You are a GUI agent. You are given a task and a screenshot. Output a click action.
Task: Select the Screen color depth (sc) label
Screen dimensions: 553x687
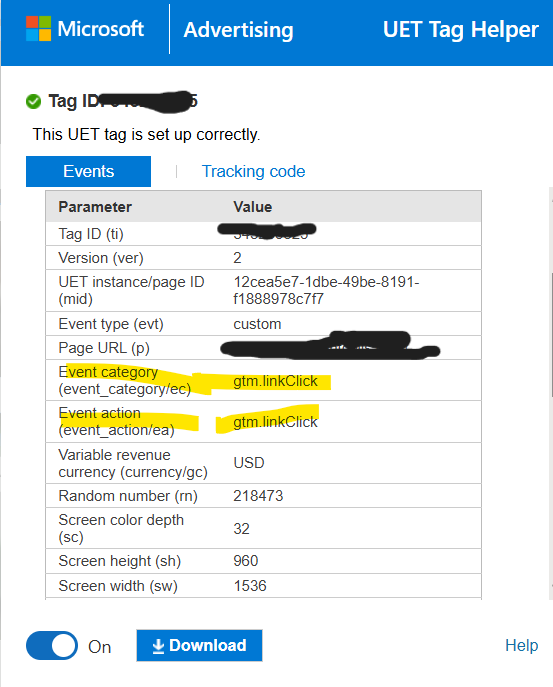click(121, 528)
